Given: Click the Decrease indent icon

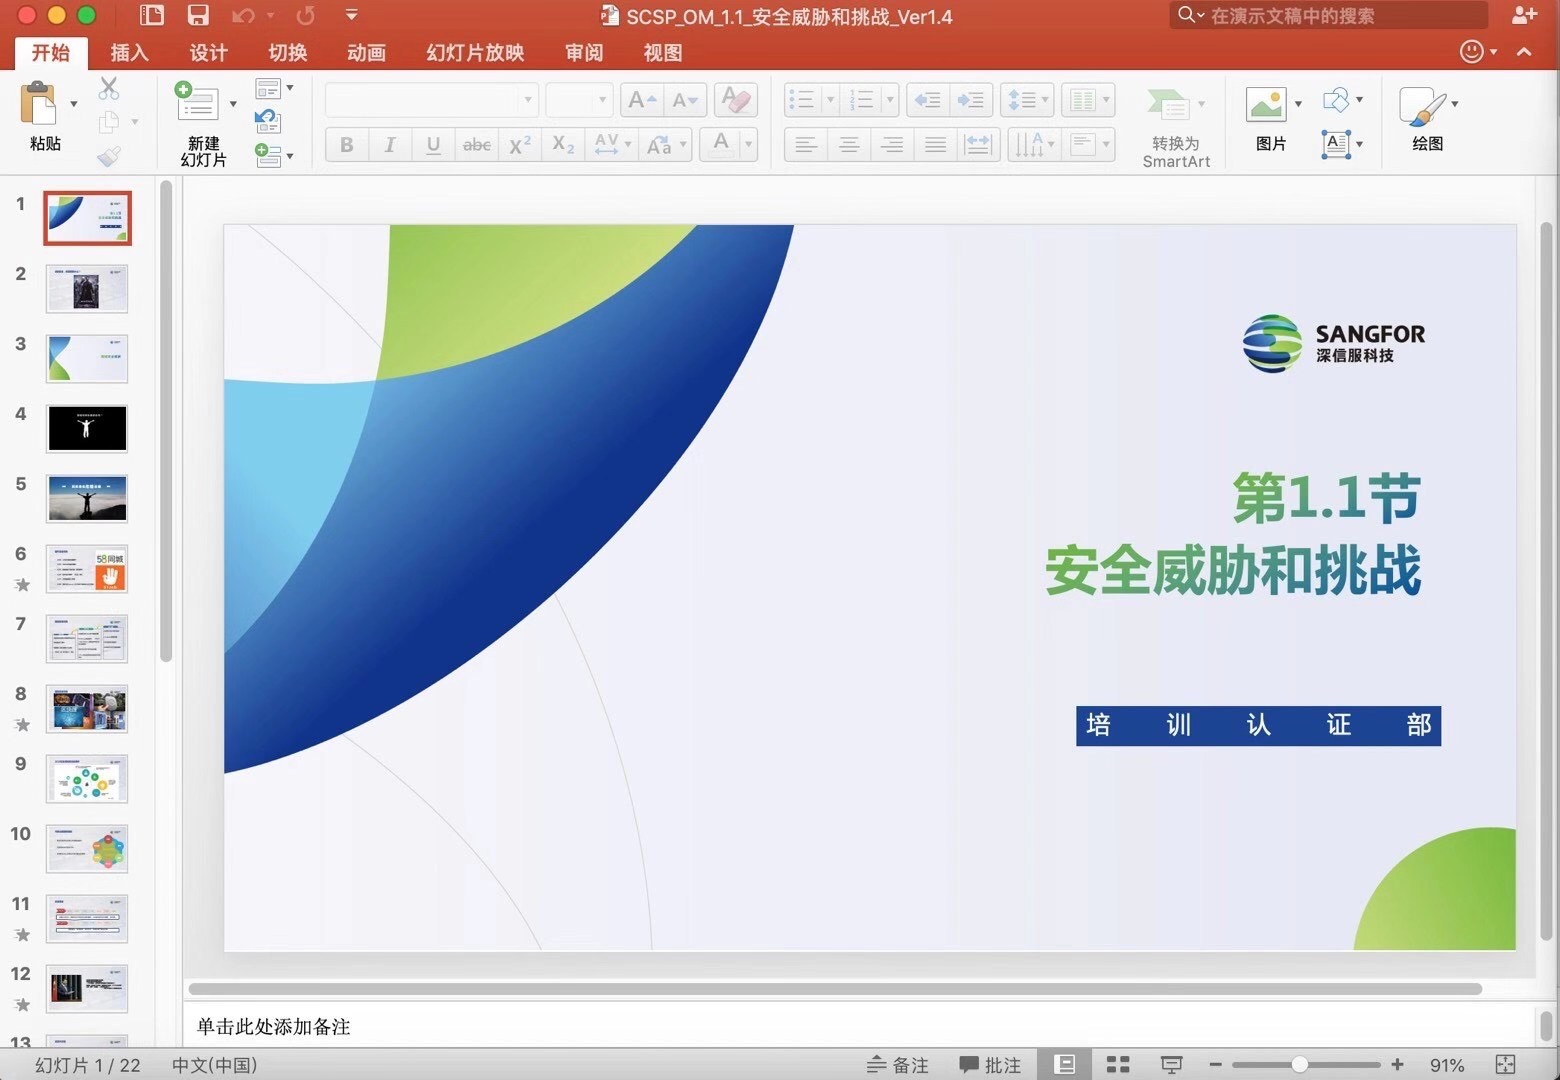Looking at the screenshot, I should pyautogui.click(x=928, y=100).
